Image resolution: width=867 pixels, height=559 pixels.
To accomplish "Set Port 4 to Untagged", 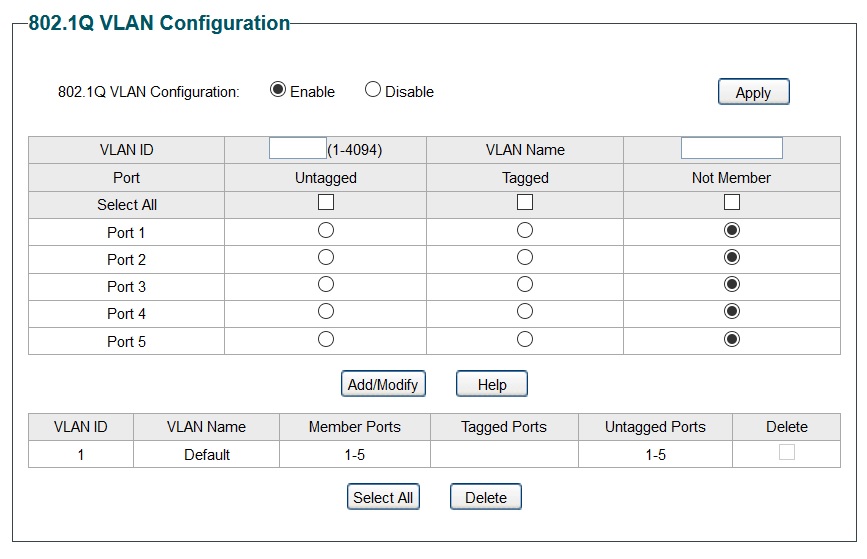I will [x=325, y=312].
